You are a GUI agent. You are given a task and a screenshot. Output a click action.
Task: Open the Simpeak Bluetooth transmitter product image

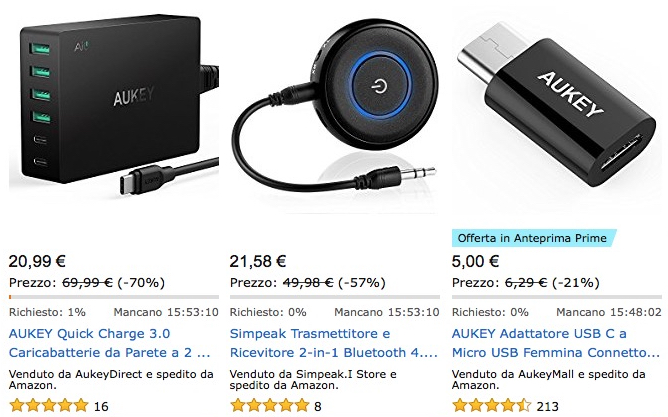(335, 113)
